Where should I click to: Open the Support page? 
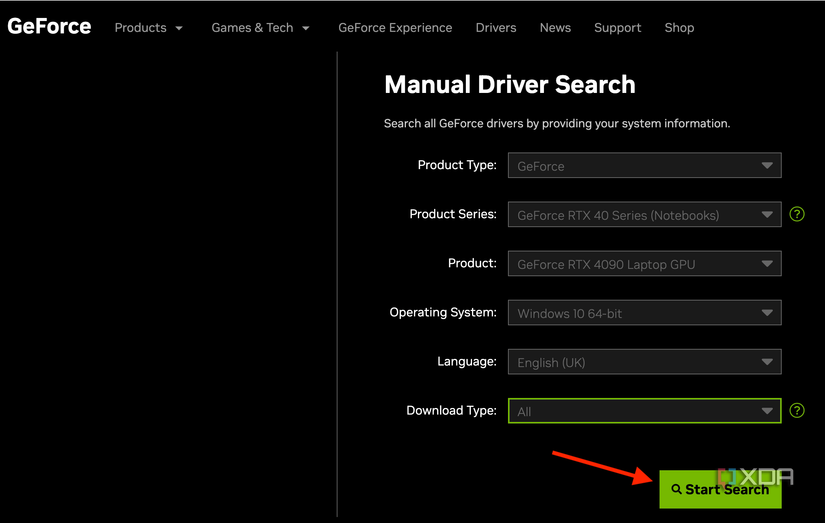(617, 27)
